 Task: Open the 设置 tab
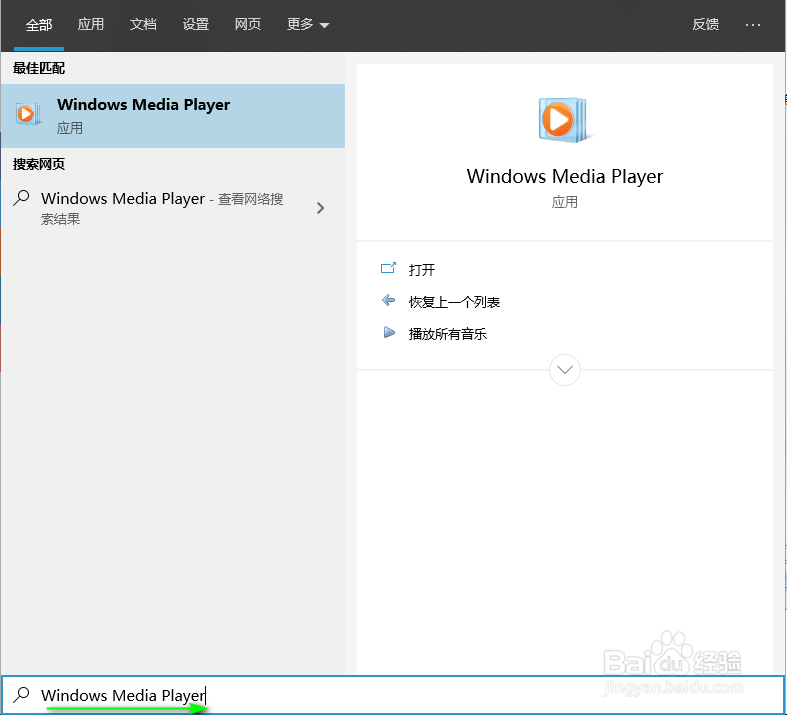tap(195, 24)
